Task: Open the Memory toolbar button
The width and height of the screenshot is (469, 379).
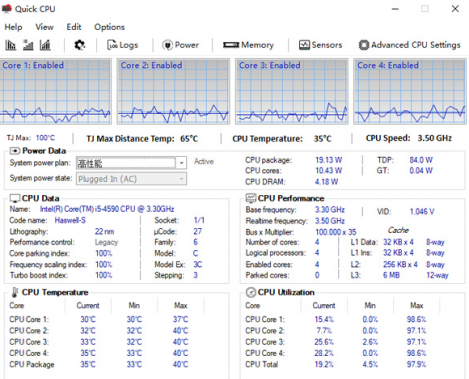Action: pos(248,45)
